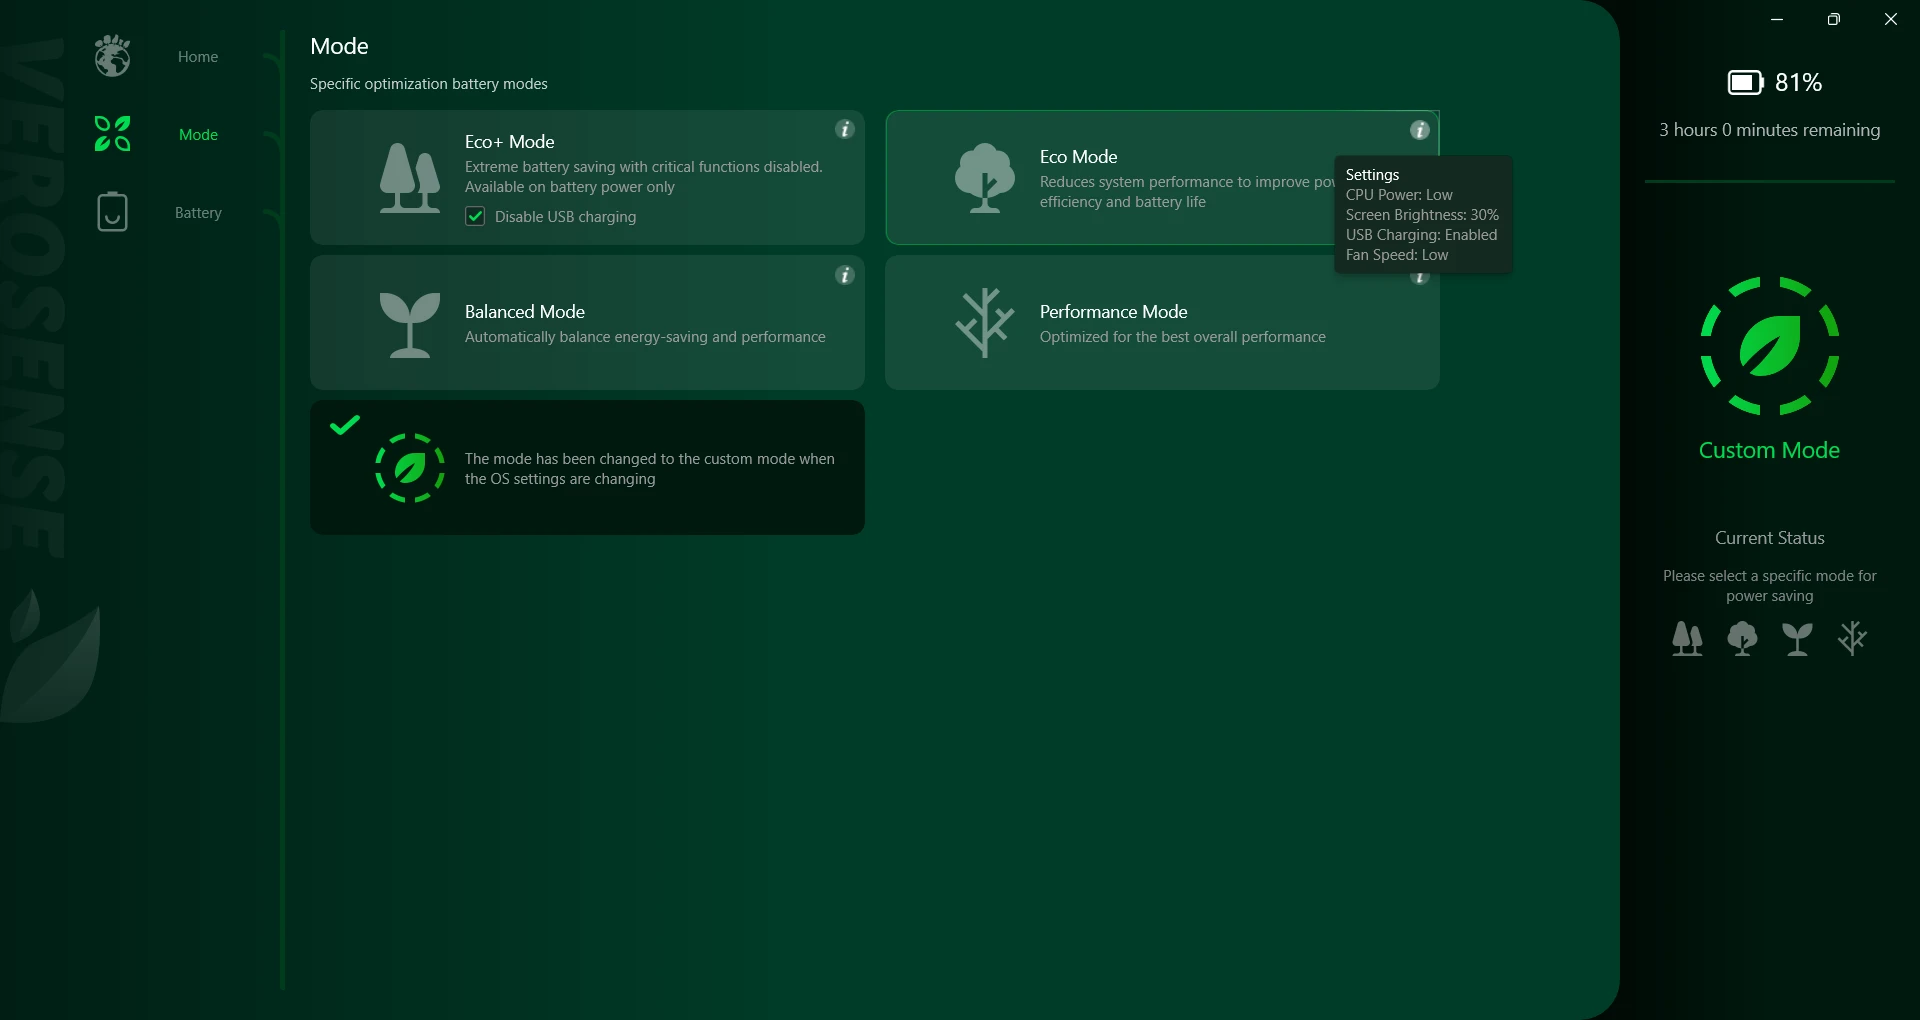Click the globe Home icon
1920x1020 pixels.
pos(112,56)
